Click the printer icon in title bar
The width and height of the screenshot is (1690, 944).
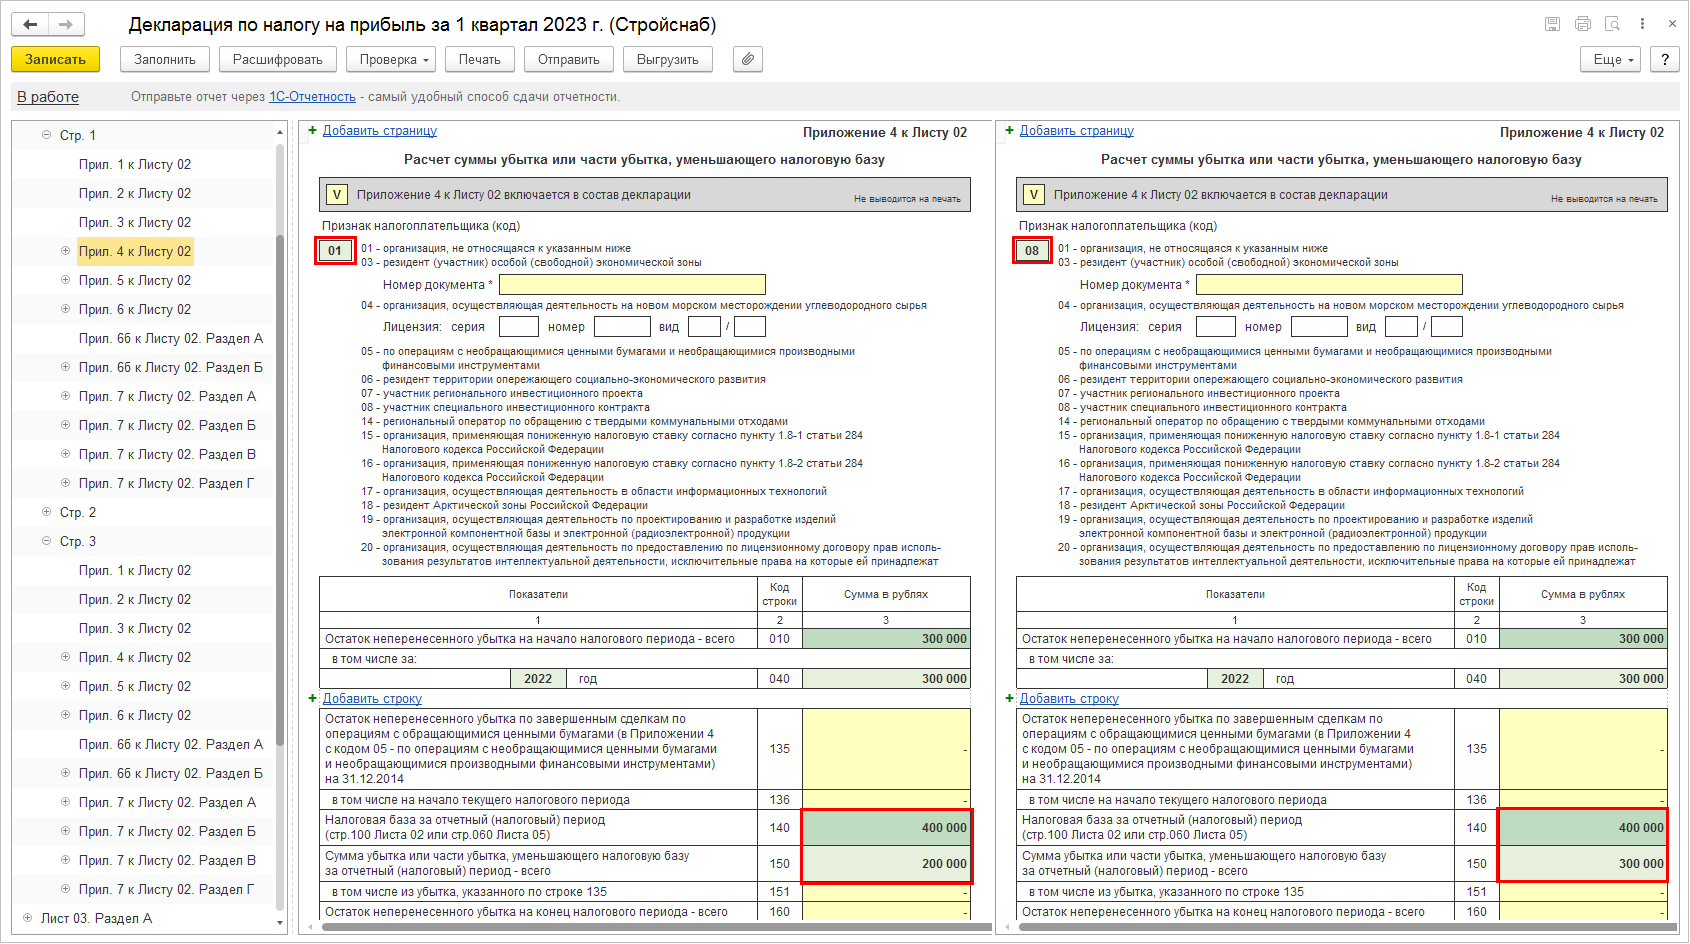point(1582,24)
